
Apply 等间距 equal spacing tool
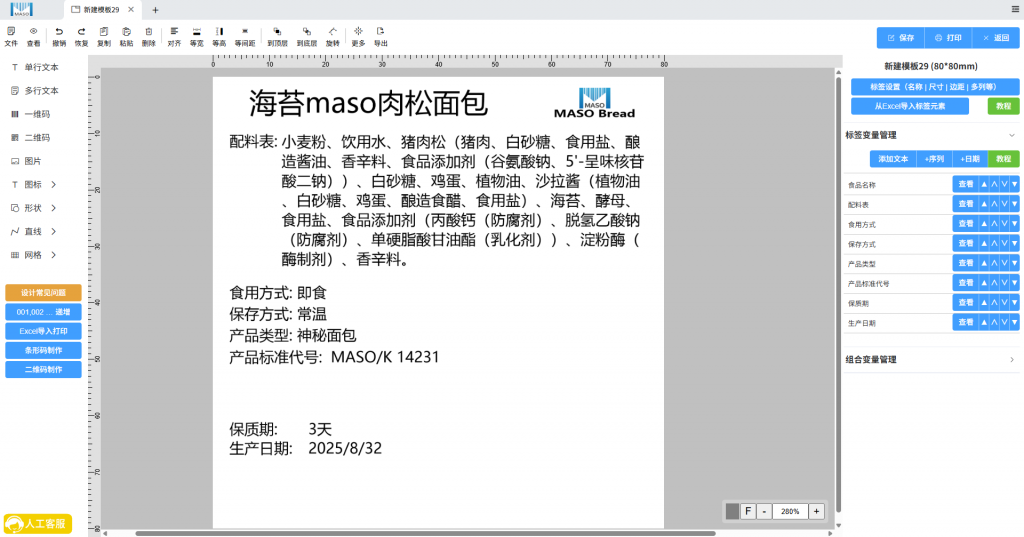245,37
